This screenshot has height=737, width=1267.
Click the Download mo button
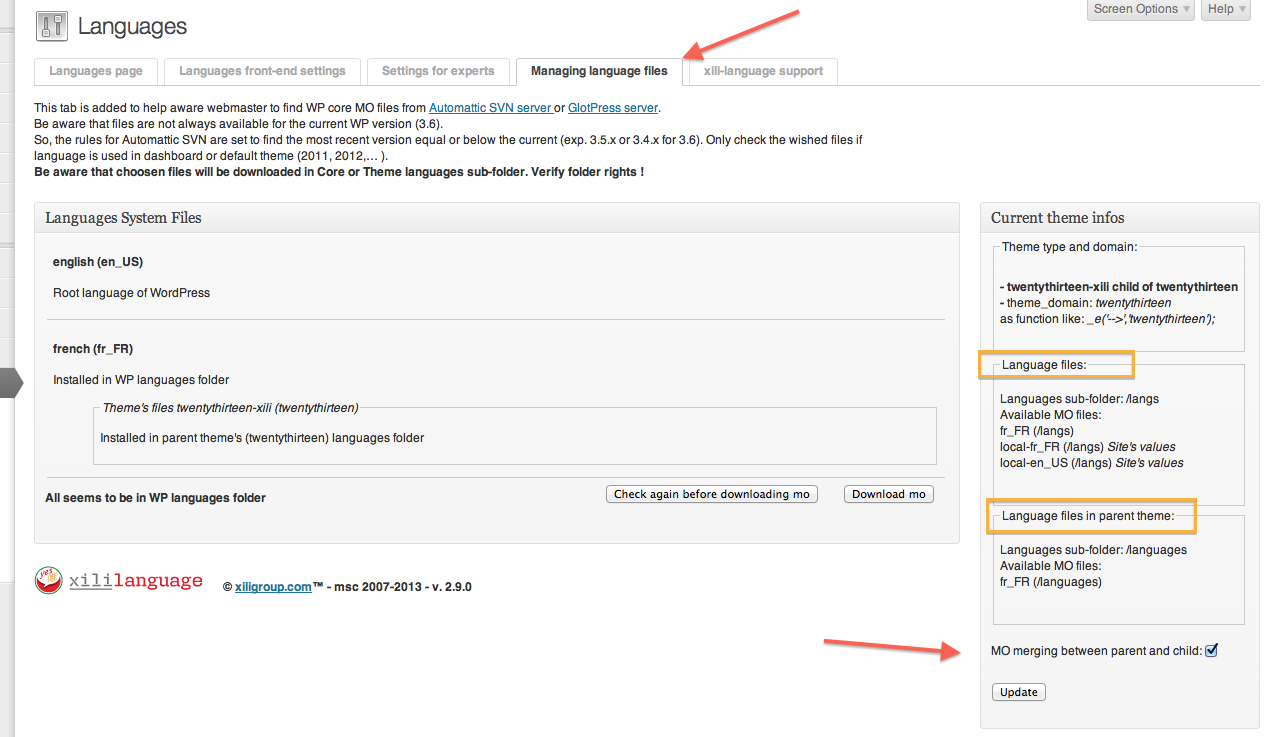tap(889, 494)
